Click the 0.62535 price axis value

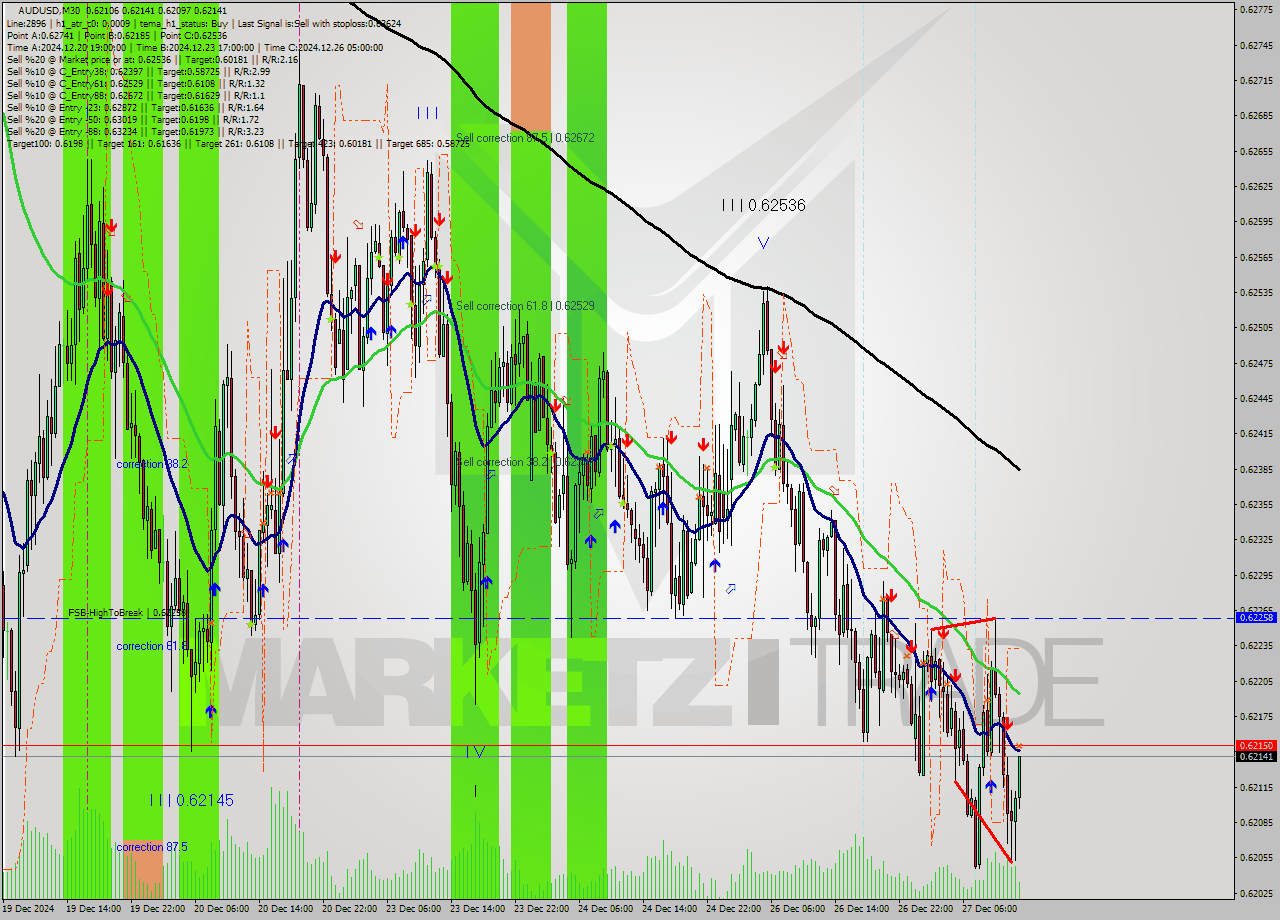click(1256, 292)
